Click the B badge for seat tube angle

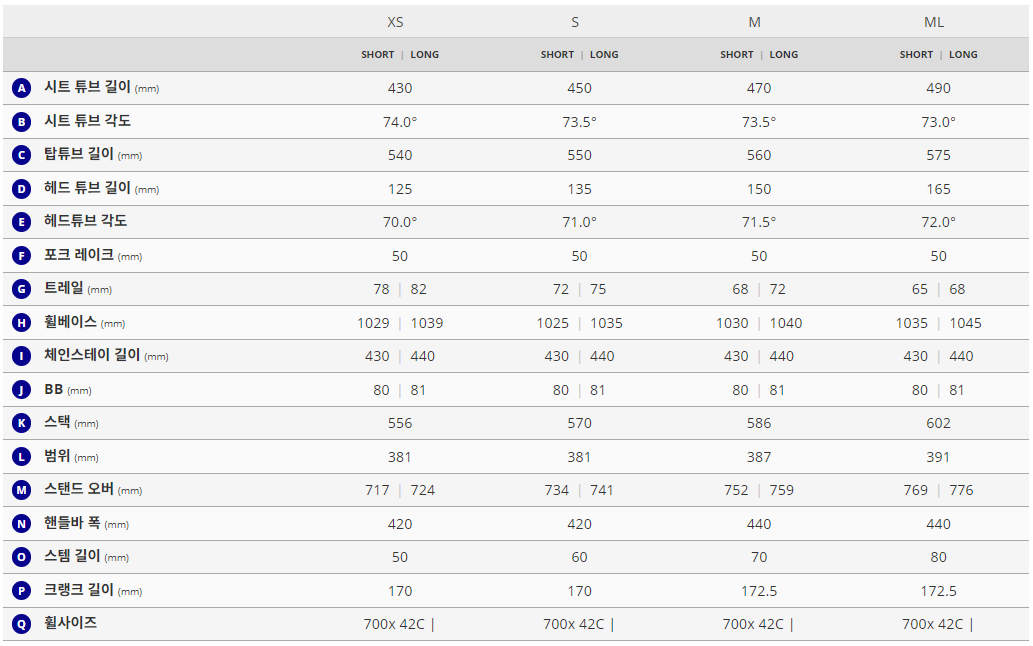pyautogui.click(x=22, y=122)
